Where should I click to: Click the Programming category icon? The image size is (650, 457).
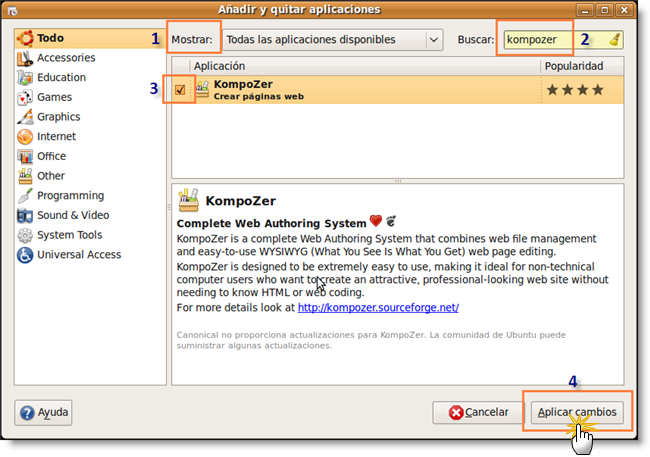25,196
